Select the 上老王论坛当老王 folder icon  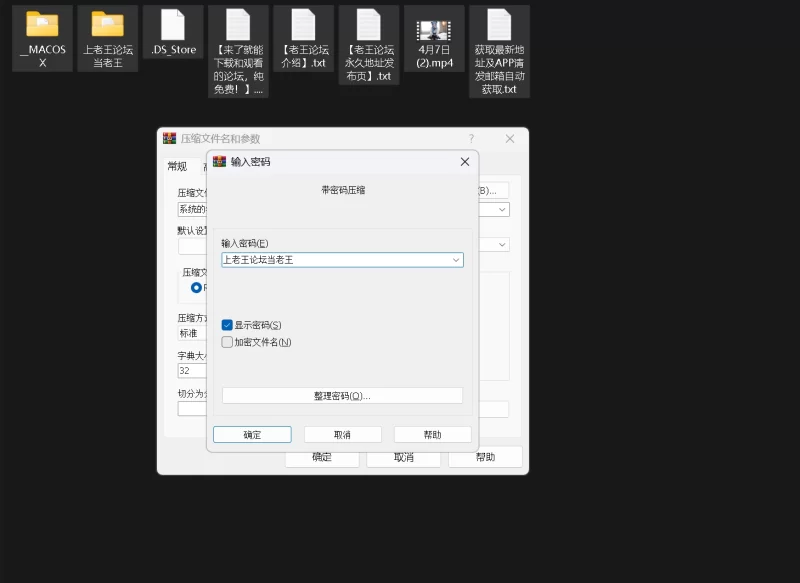tap(107, 24)
